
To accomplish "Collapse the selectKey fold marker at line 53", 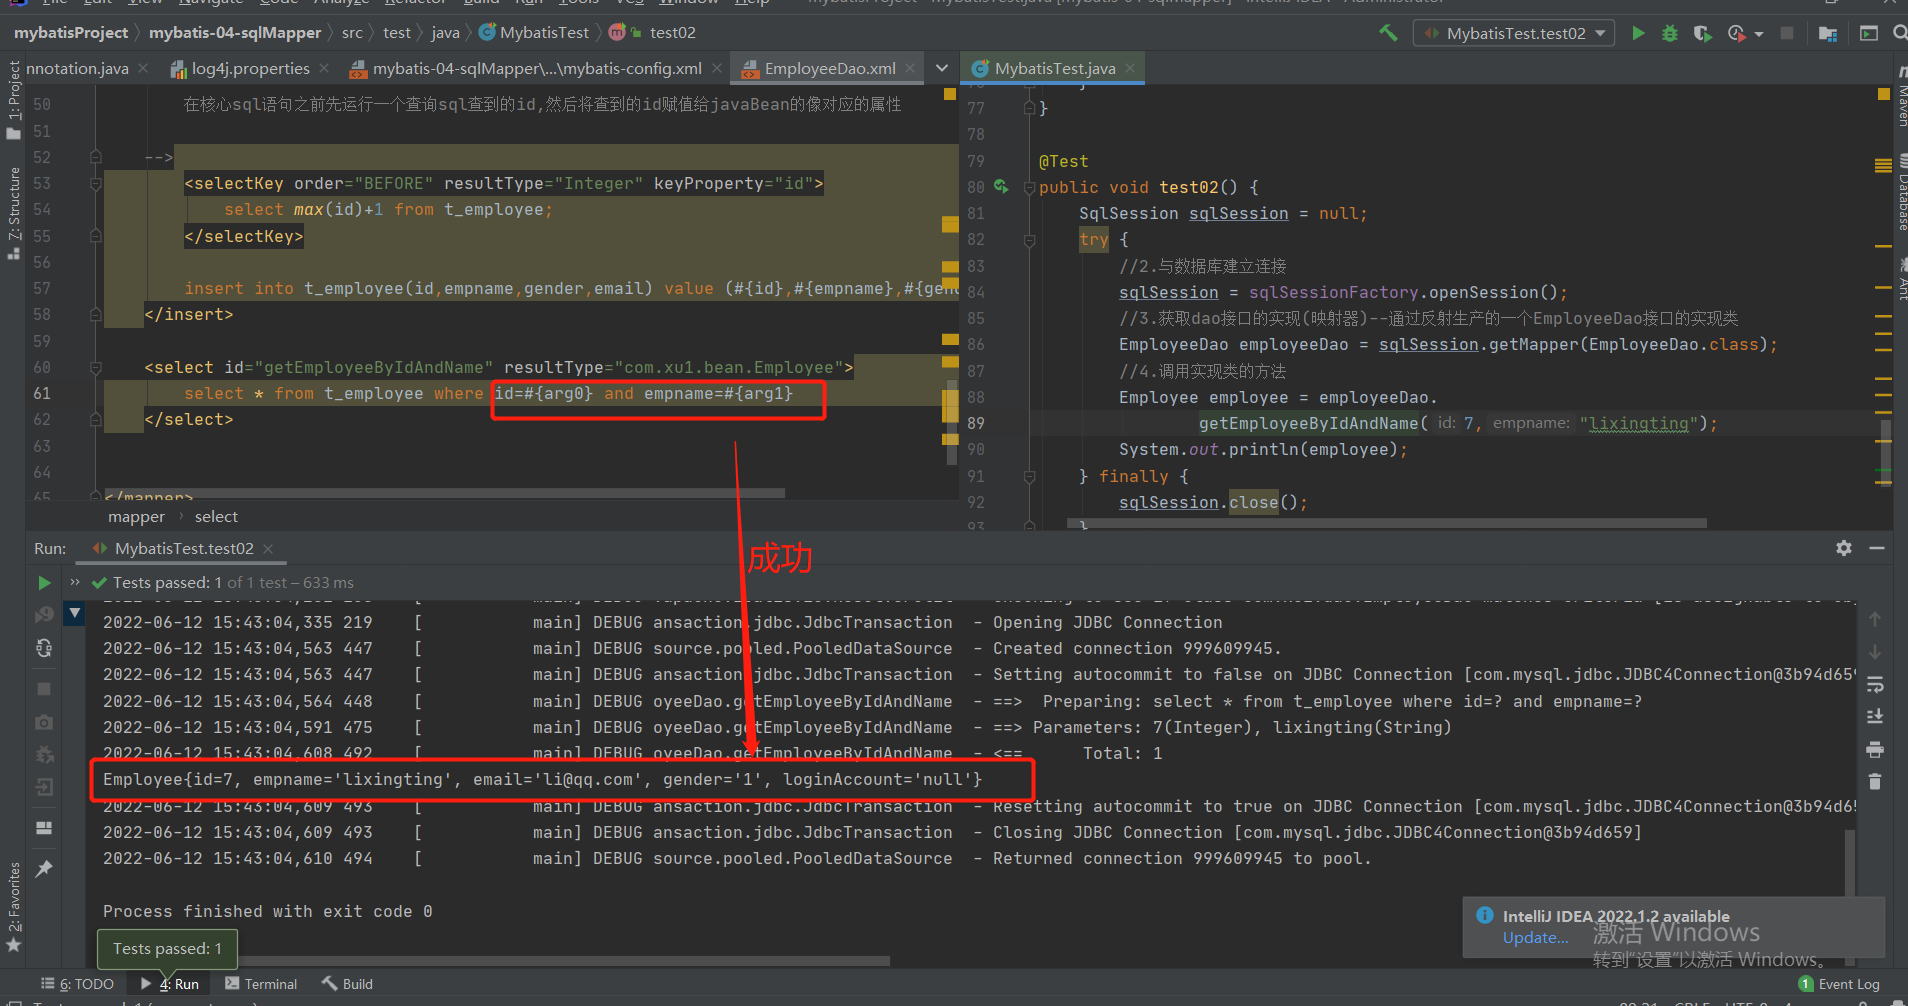I will [x=96, y=184].
